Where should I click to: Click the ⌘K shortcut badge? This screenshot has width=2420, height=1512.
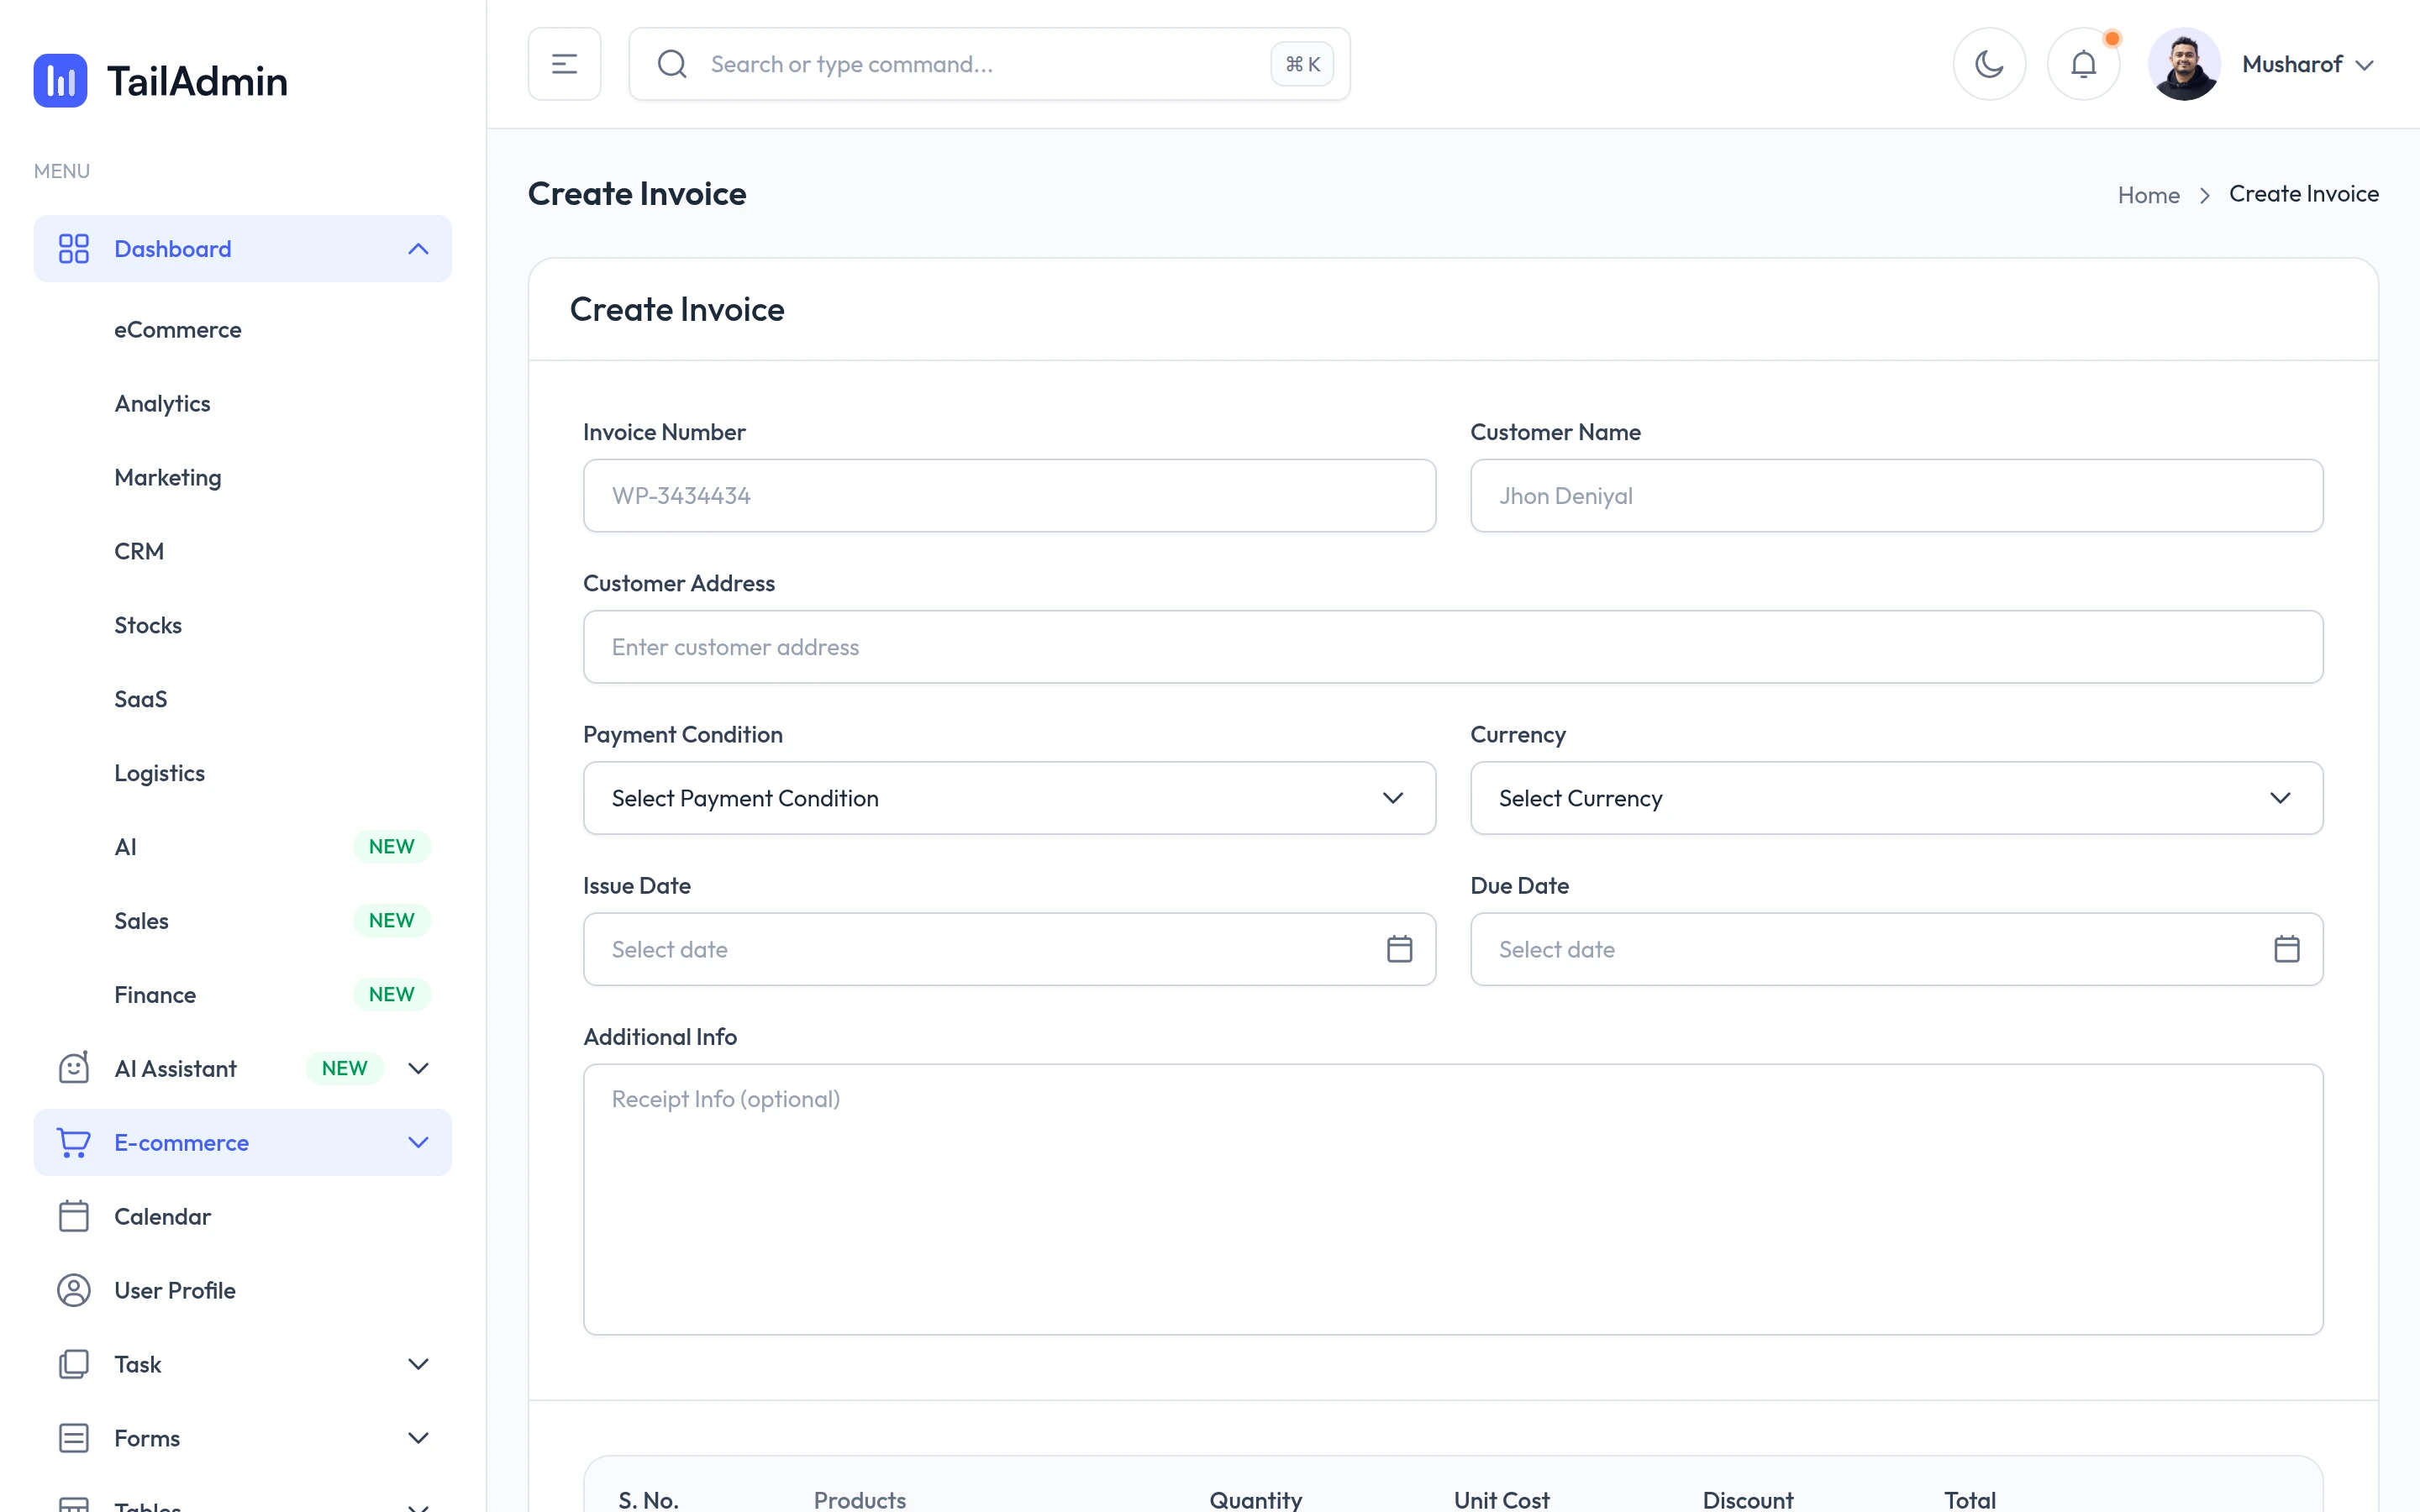click(1302, 64)
